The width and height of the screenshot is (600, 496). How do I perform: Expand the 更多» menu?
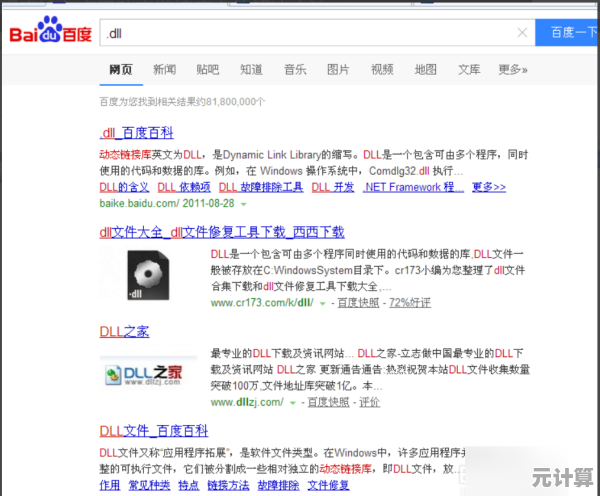coord(513,70)
